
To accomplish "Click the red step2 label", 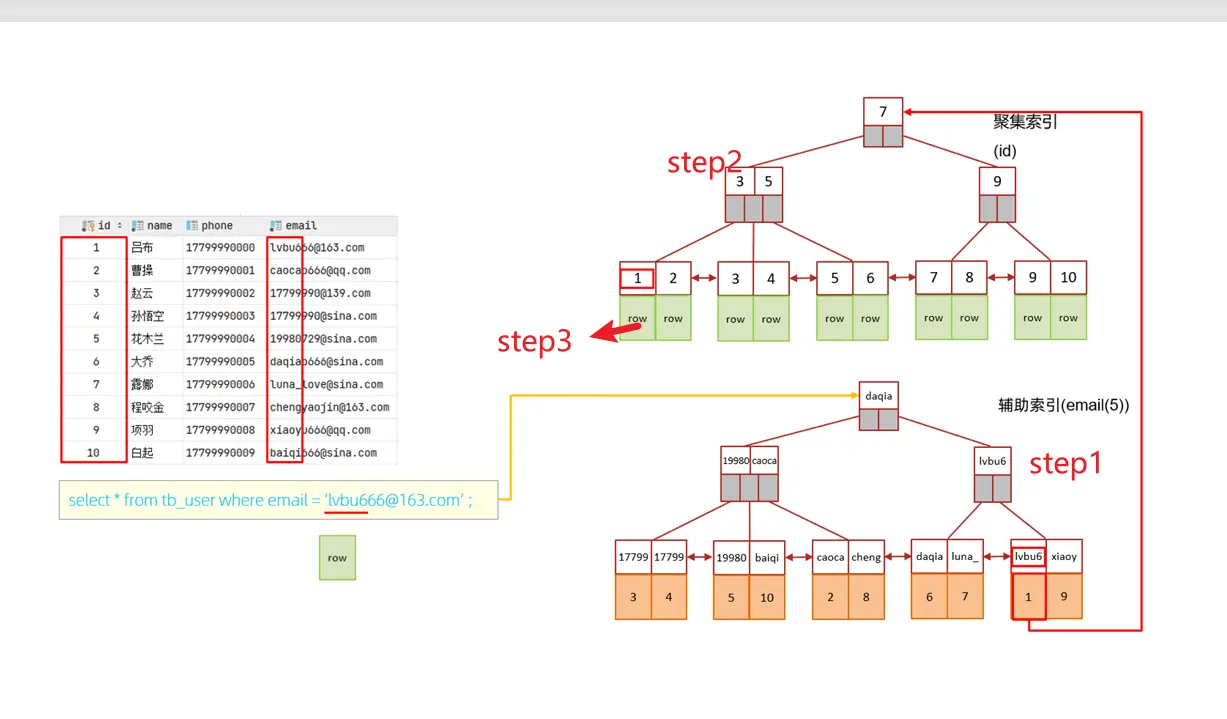I will [704, 163].
